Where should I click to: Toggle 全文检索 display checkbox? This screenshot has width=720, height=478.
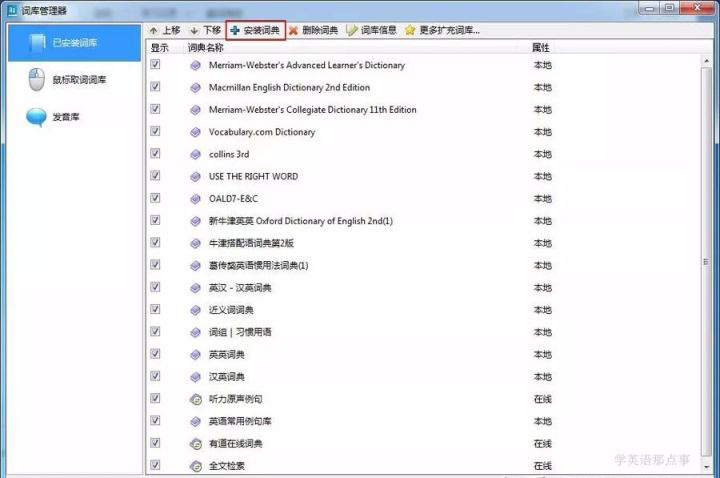coord(155,465)
